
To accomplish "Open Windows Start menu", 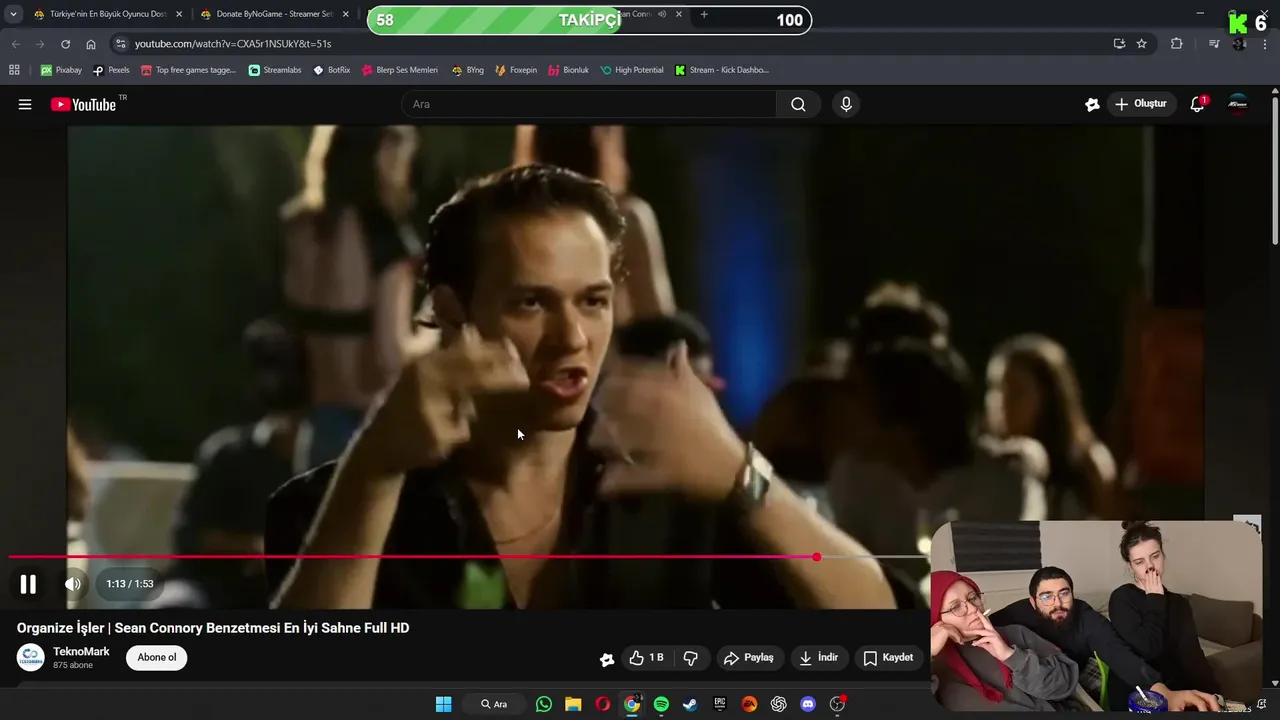I will tap(443, 704).
